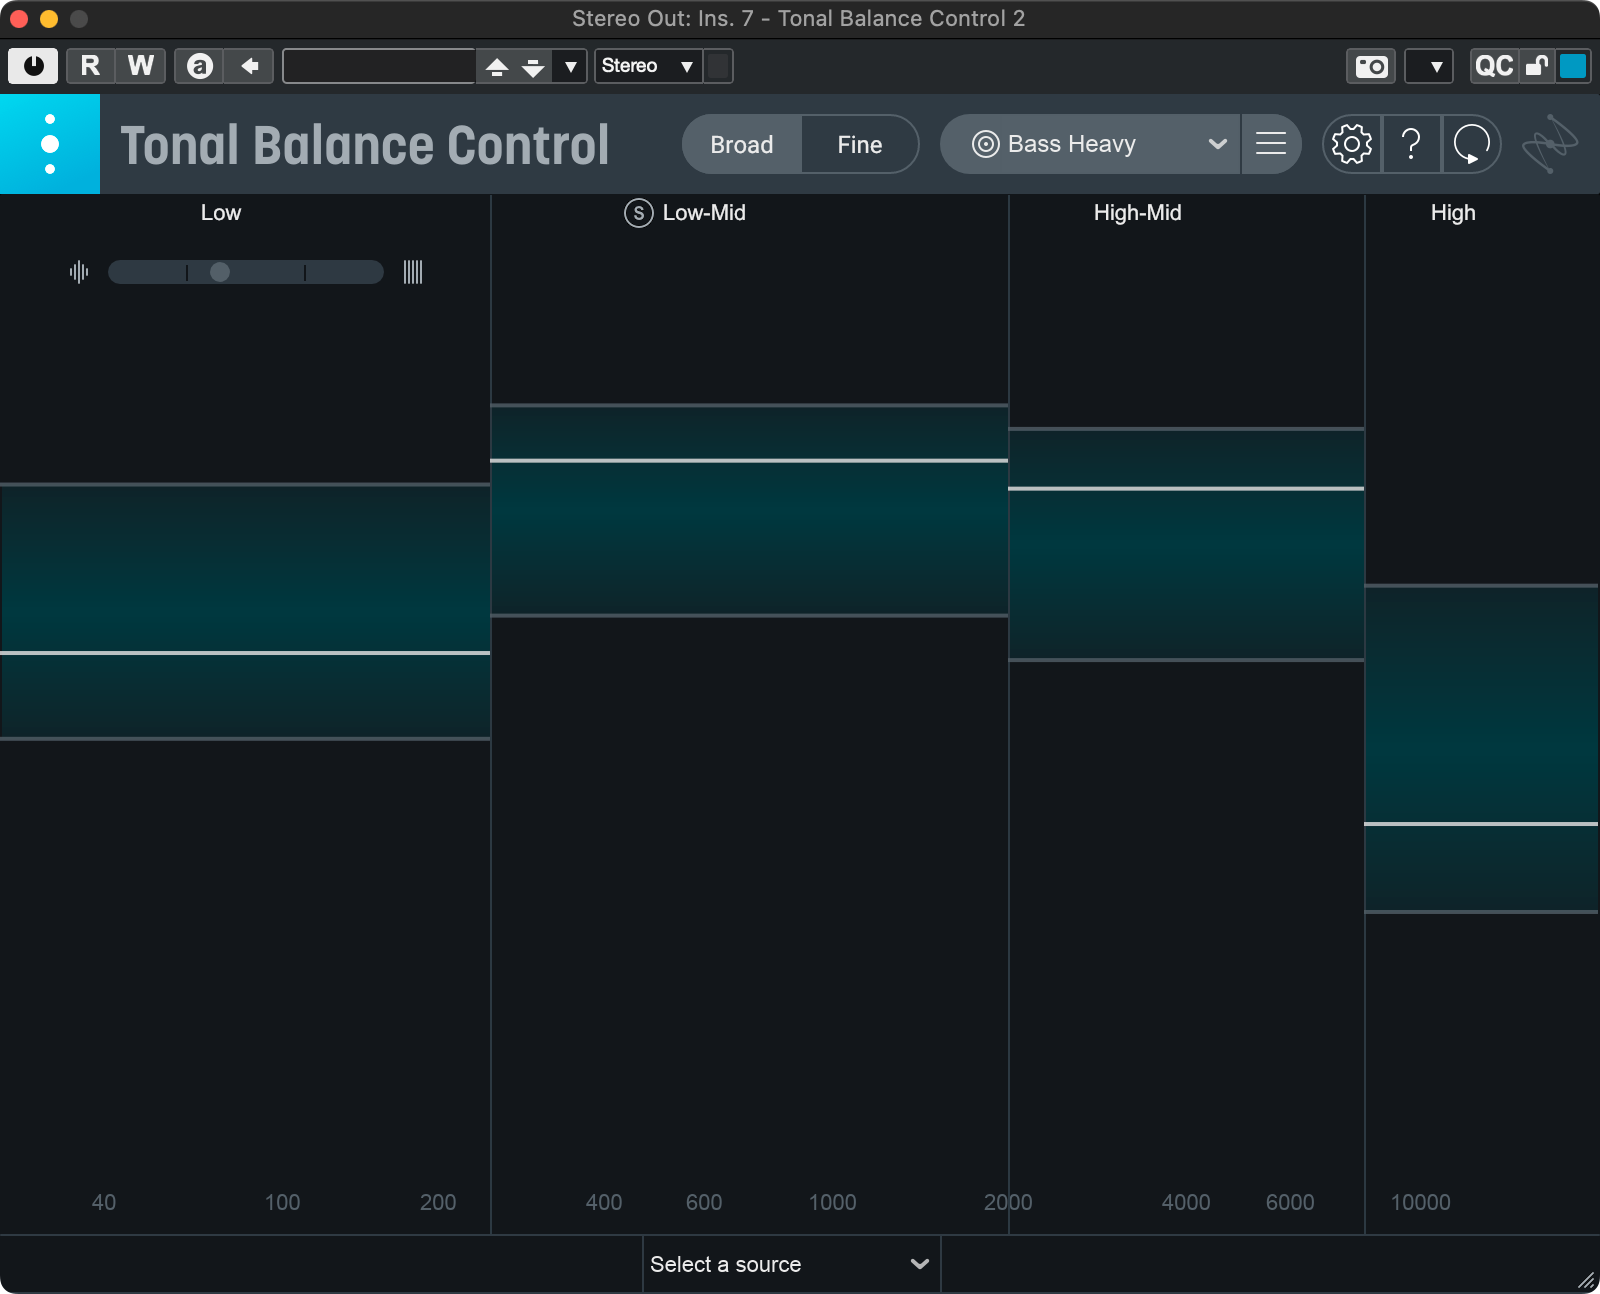Image resolution: width=1600 pixels, height=1294 pixels.
Task: Click the circular reset arrow icon
Action: click(x=1472, y=144)
